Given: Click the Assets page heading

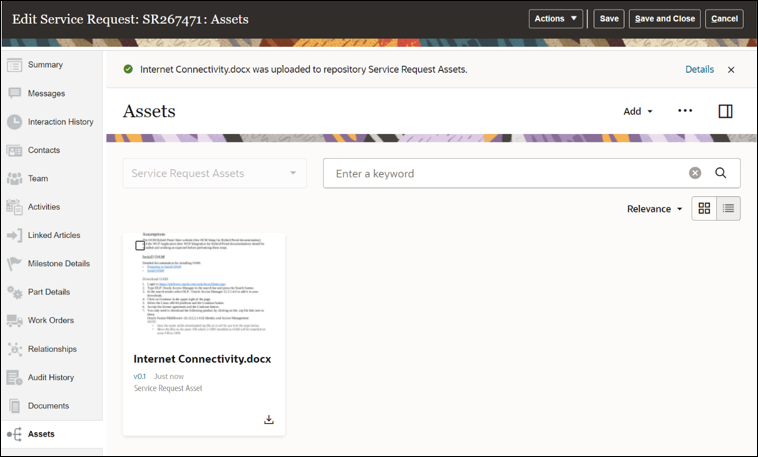Looking at the screenshot, I should (149, 111).
